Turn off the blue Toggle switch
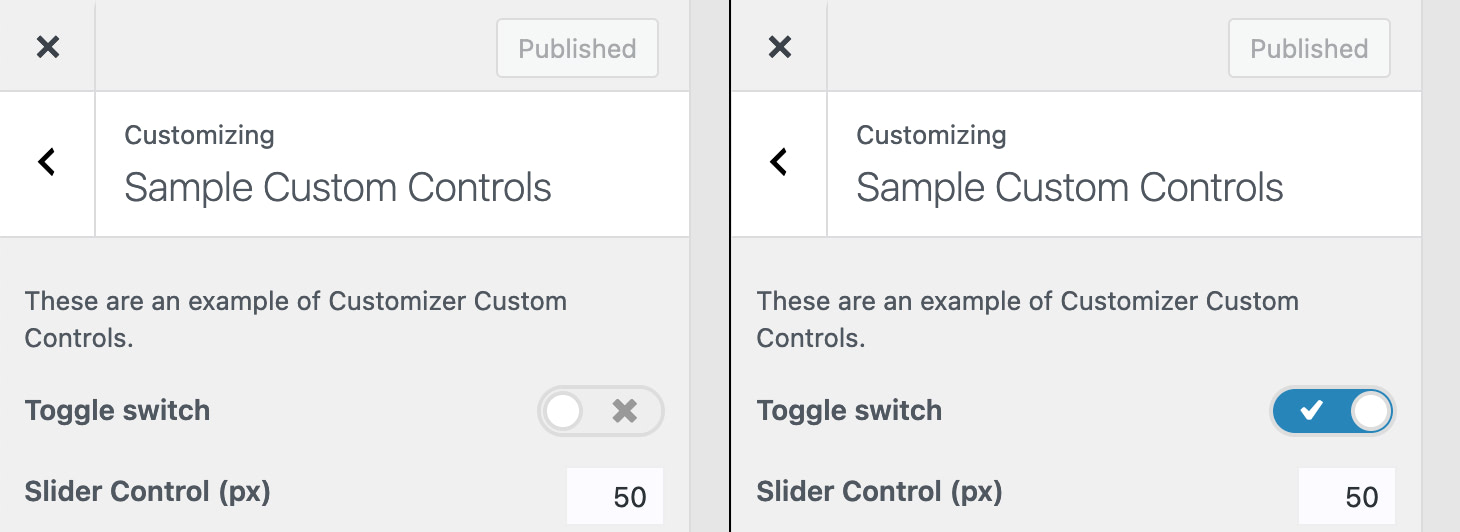Viewport: 1460px width, 532px height. tap(1333, 411)
